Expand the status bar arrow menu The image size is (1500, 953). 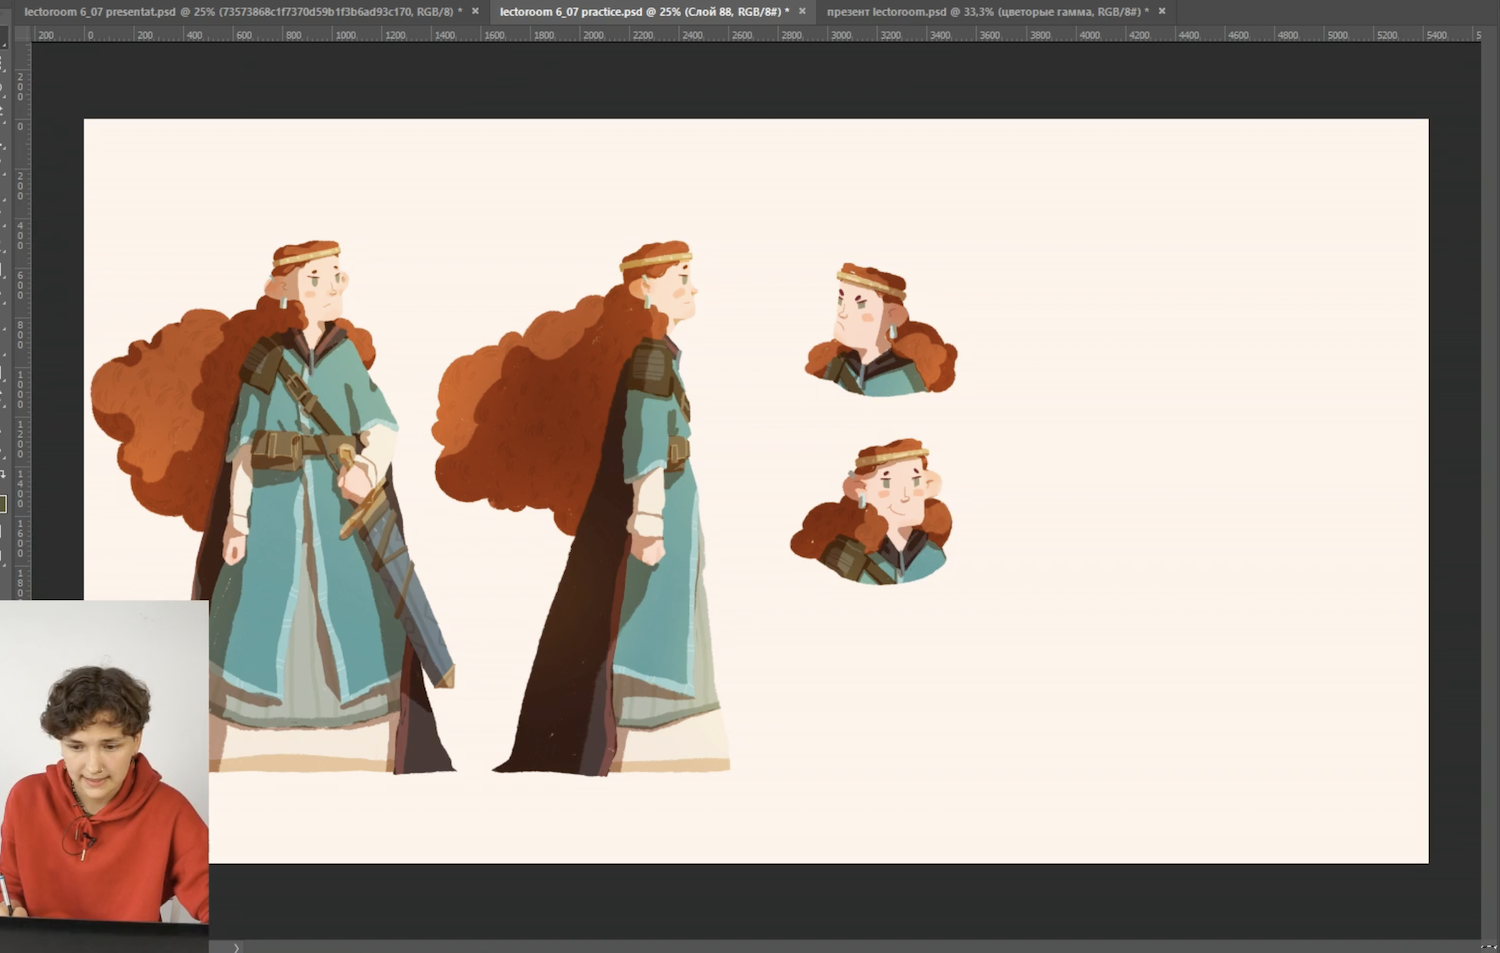236,947
